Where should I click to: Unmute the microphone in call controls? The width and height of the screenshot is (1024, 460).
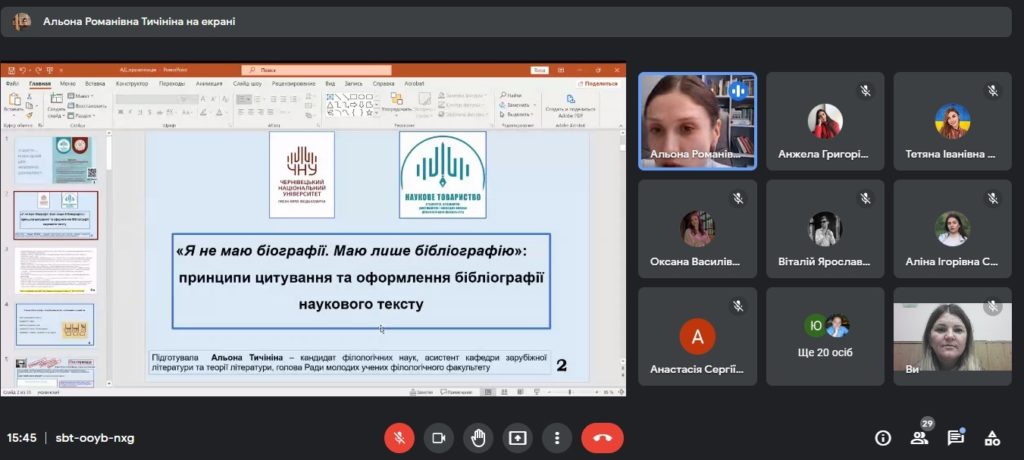point(399,438)
